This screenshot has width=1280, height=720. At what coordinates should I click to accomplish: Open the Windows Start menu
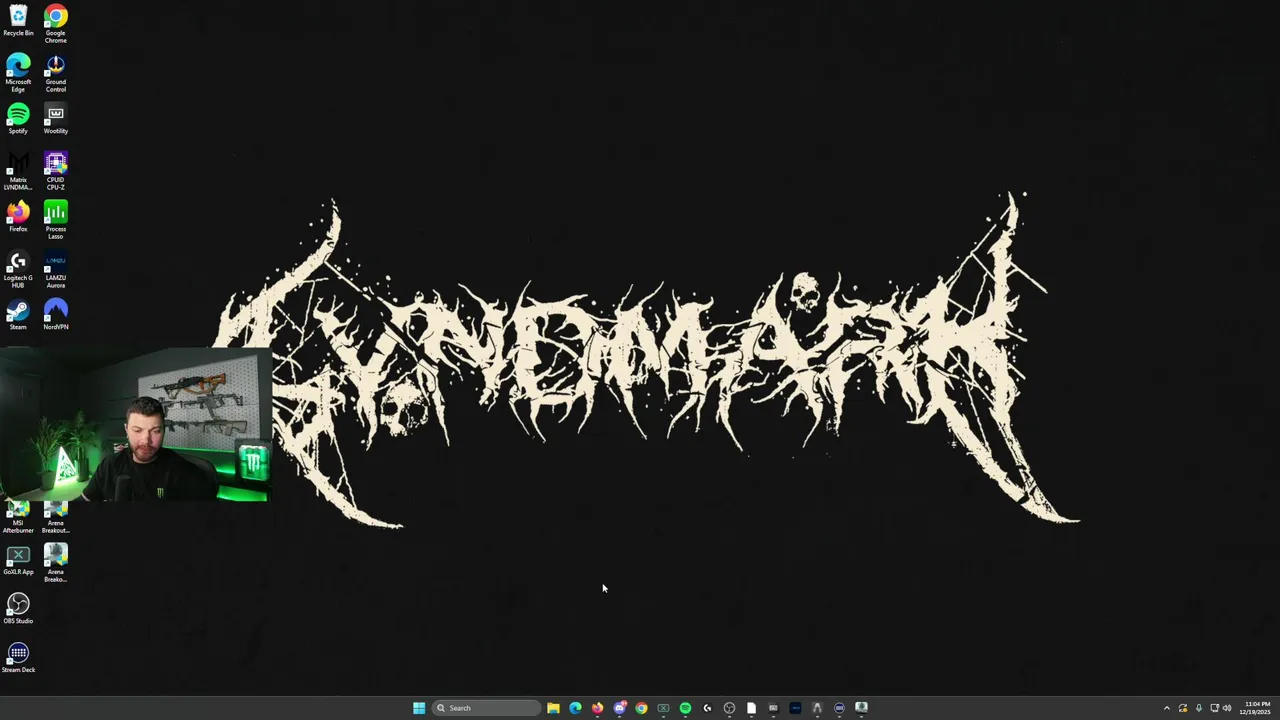coord(419,708)
